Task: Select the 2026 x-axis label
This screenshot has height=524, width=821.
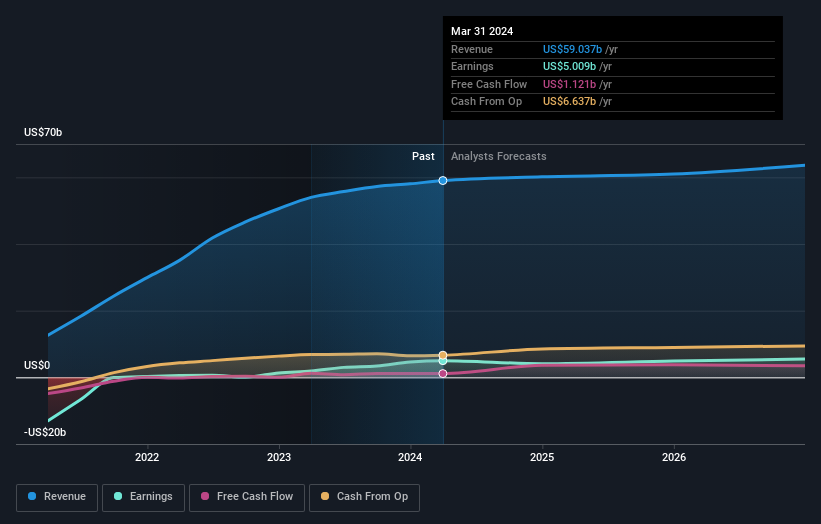Action: tap(674, 457)
